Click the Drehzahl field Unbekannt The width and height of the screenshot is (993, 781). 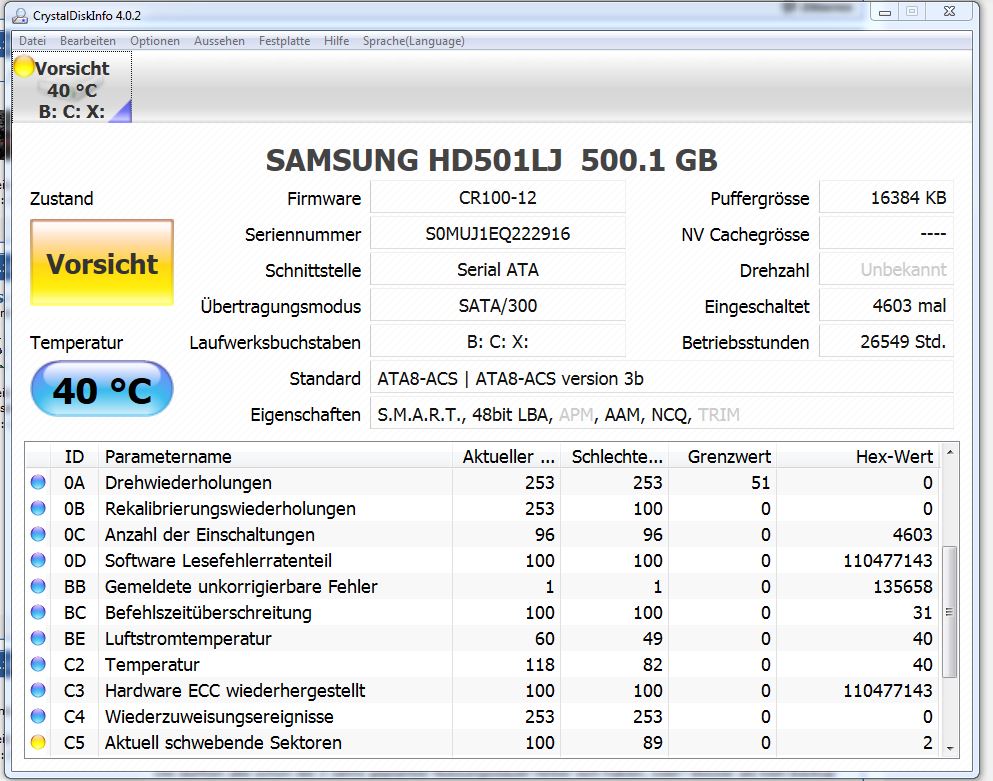pyautogui.click(x=887, y=270)
